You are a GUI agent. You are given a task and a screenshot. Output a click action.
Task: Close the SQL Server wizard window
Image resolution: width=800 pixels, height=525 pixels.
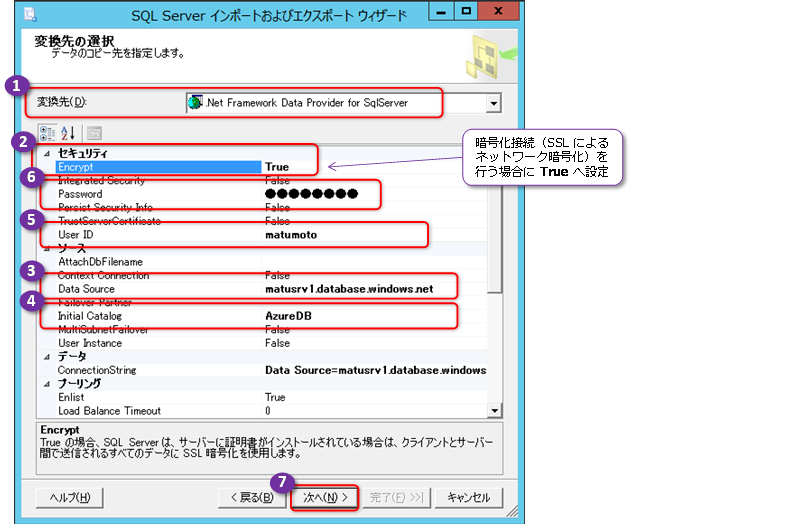499,10
